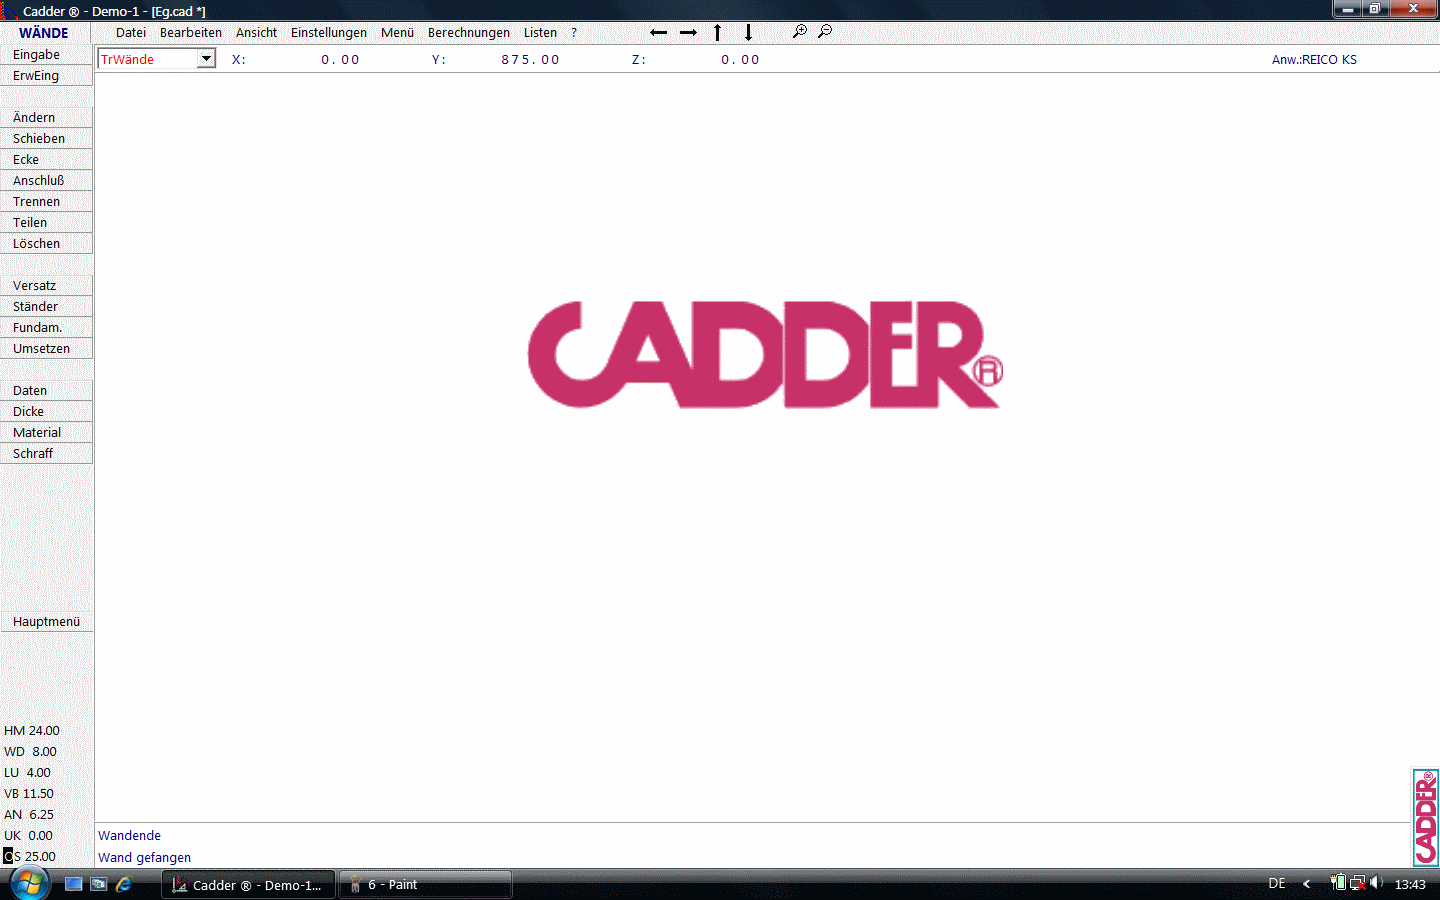Click the Fundam. sidebar button
The width and height of the screenshot is (1440, 900).
tap(47, 328)
